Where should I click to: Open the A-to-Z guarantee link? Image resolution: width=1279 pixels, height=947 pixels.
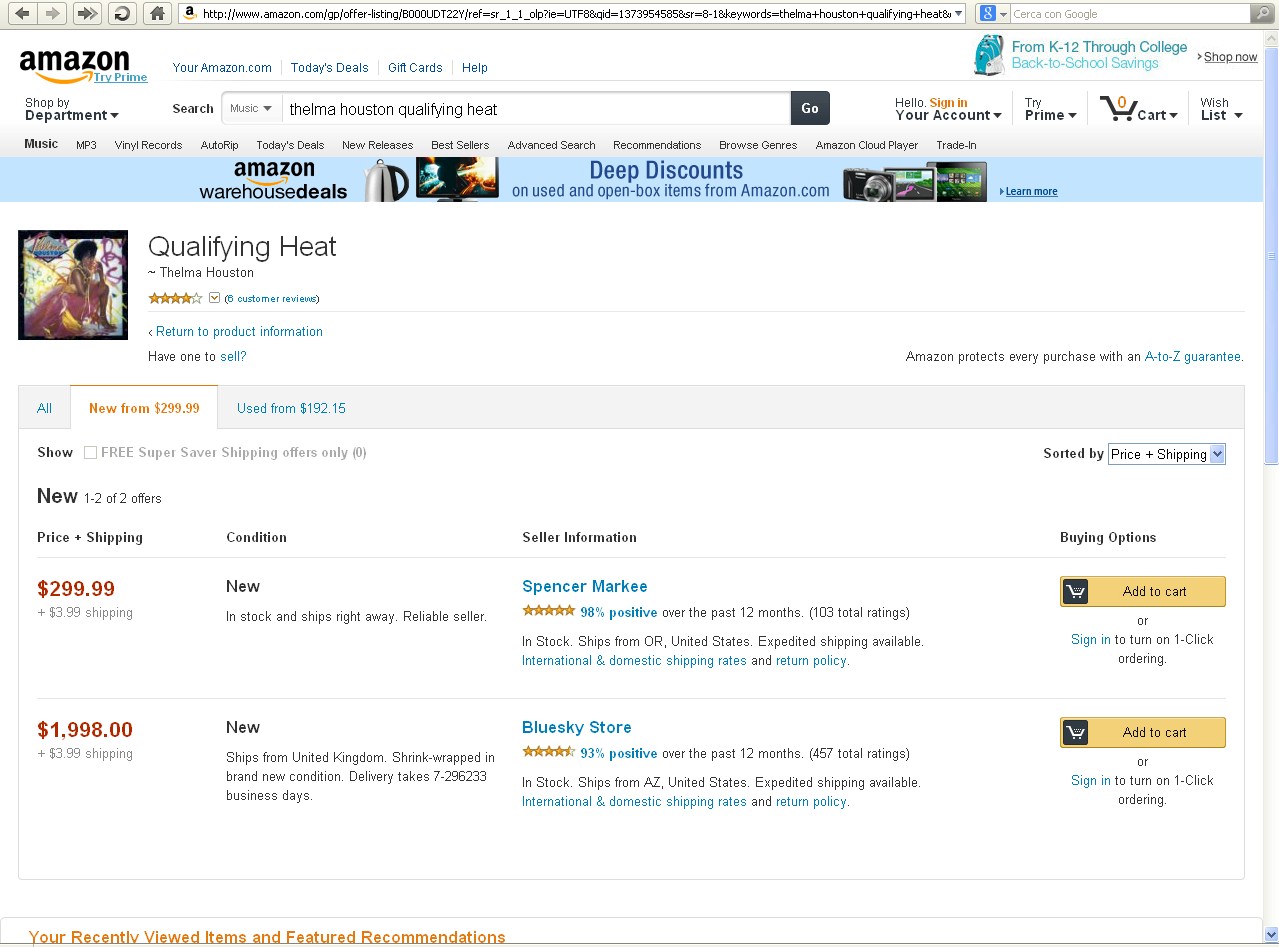[1192, 356]
